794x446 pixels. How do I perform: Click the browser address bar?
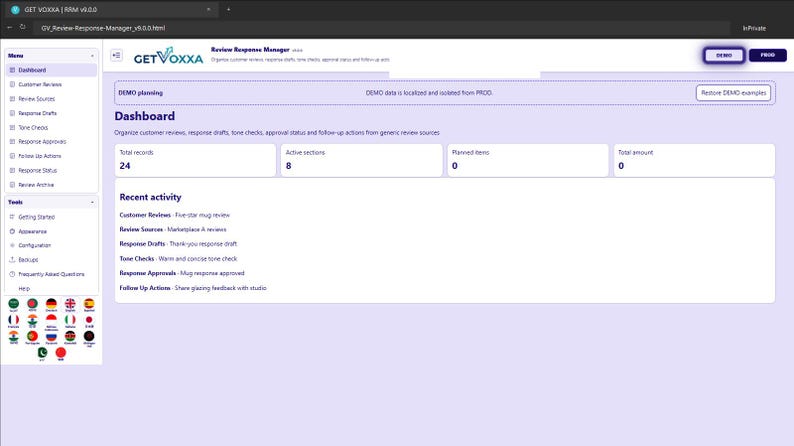[x=382, y=28]
